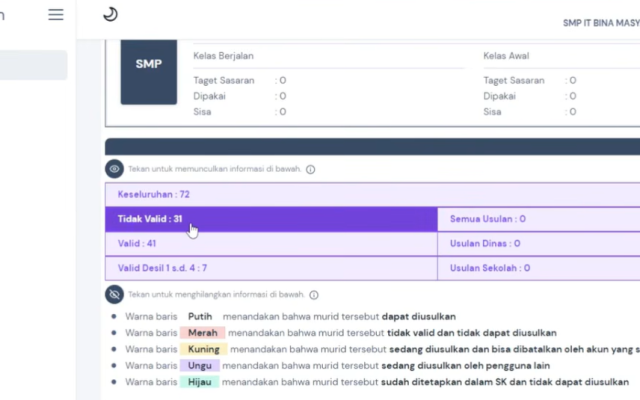The height and width of the screenshot is (400, 640).
Task: Click 'Sisa' under Kelas Berjalan
Action: click(x=202, y=112)
